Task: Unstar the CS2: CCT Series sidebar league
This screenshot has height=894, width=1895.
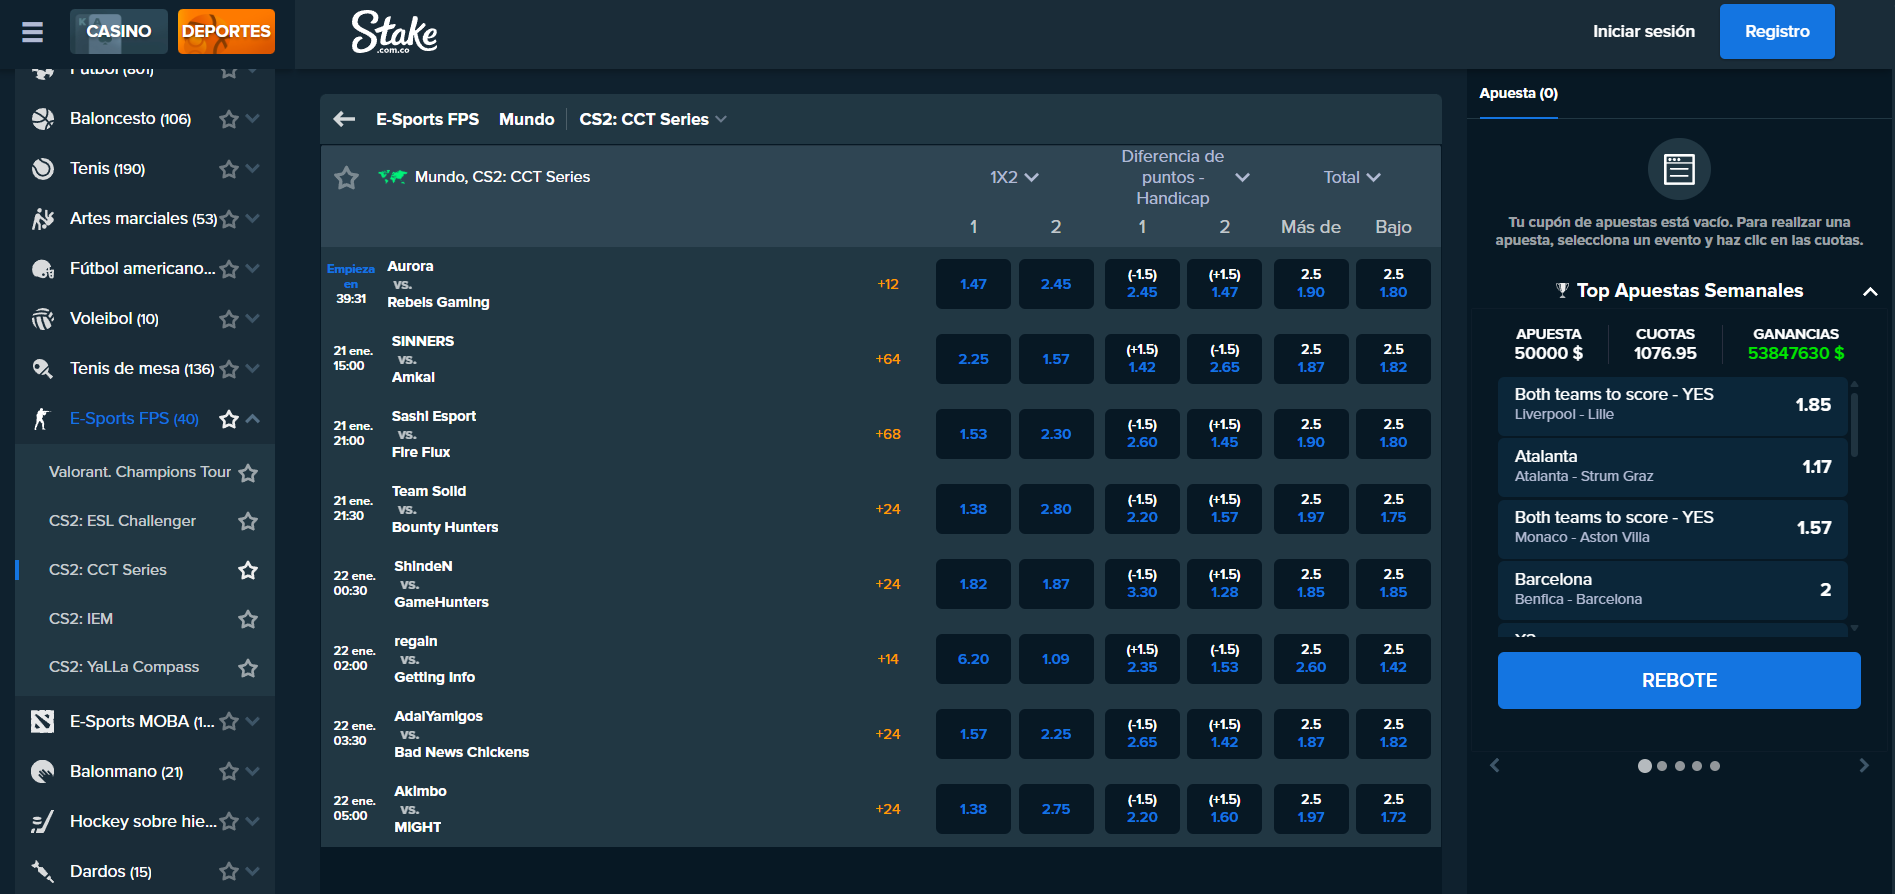Action: click(248, 570)
